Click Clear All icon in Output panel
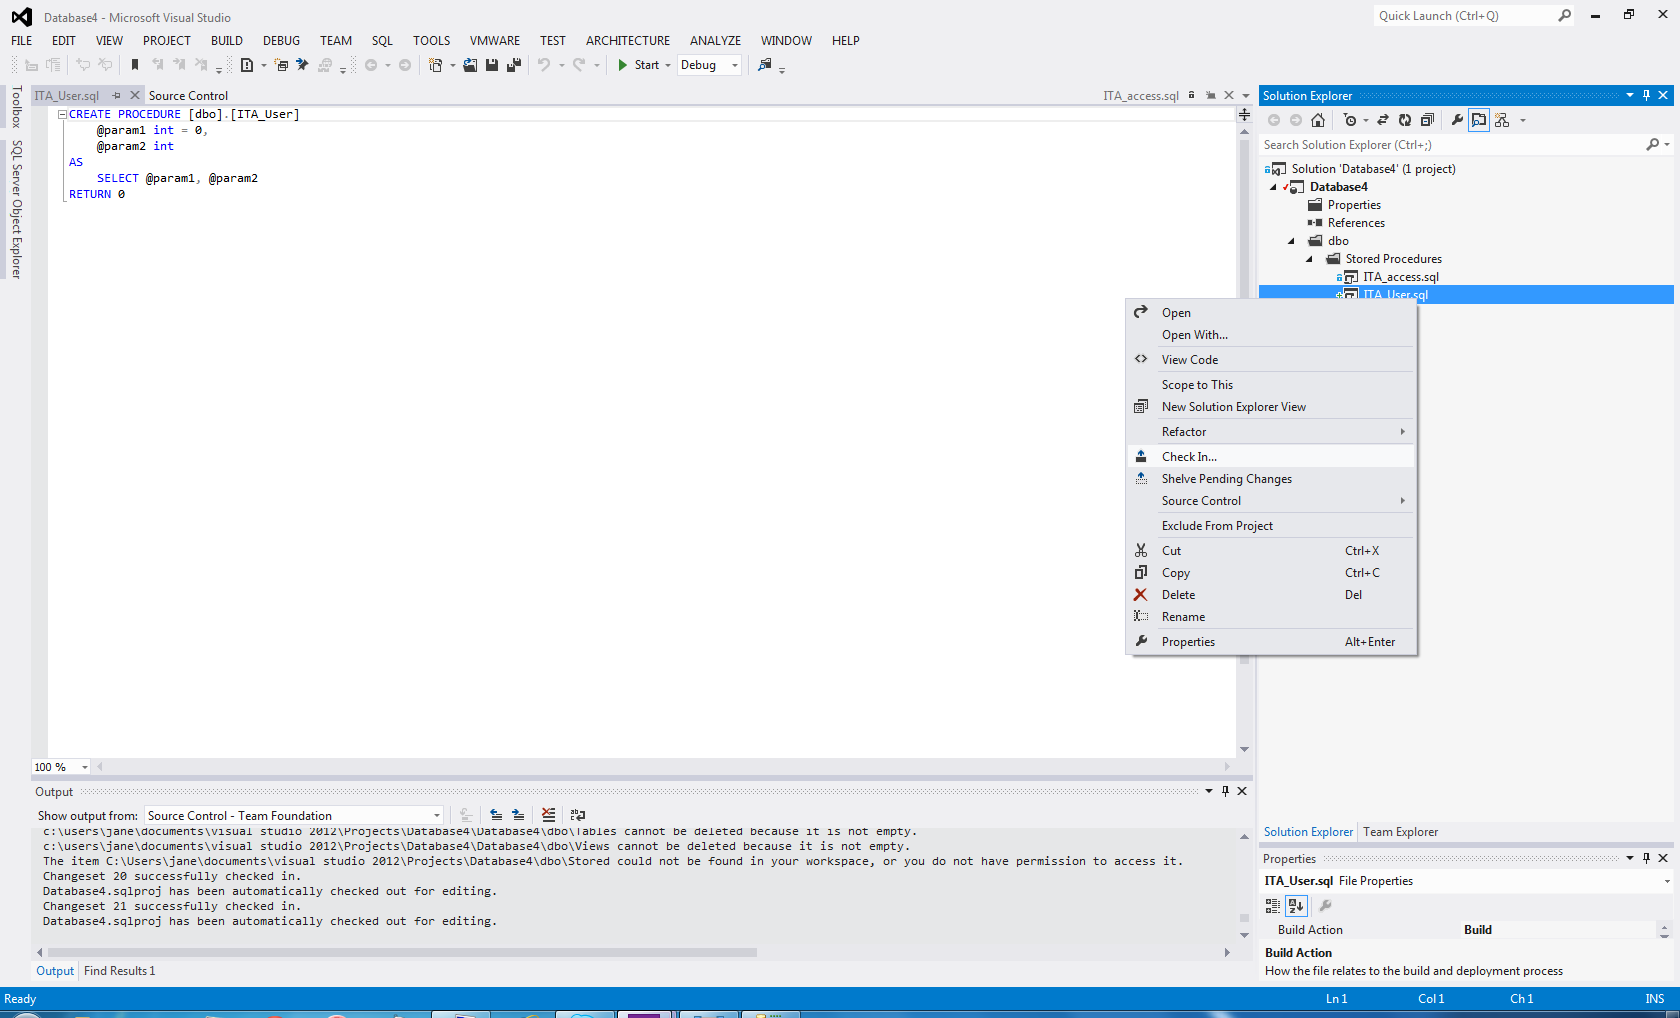Viewport: 1680px width, 1018px height. click(549, 815)
